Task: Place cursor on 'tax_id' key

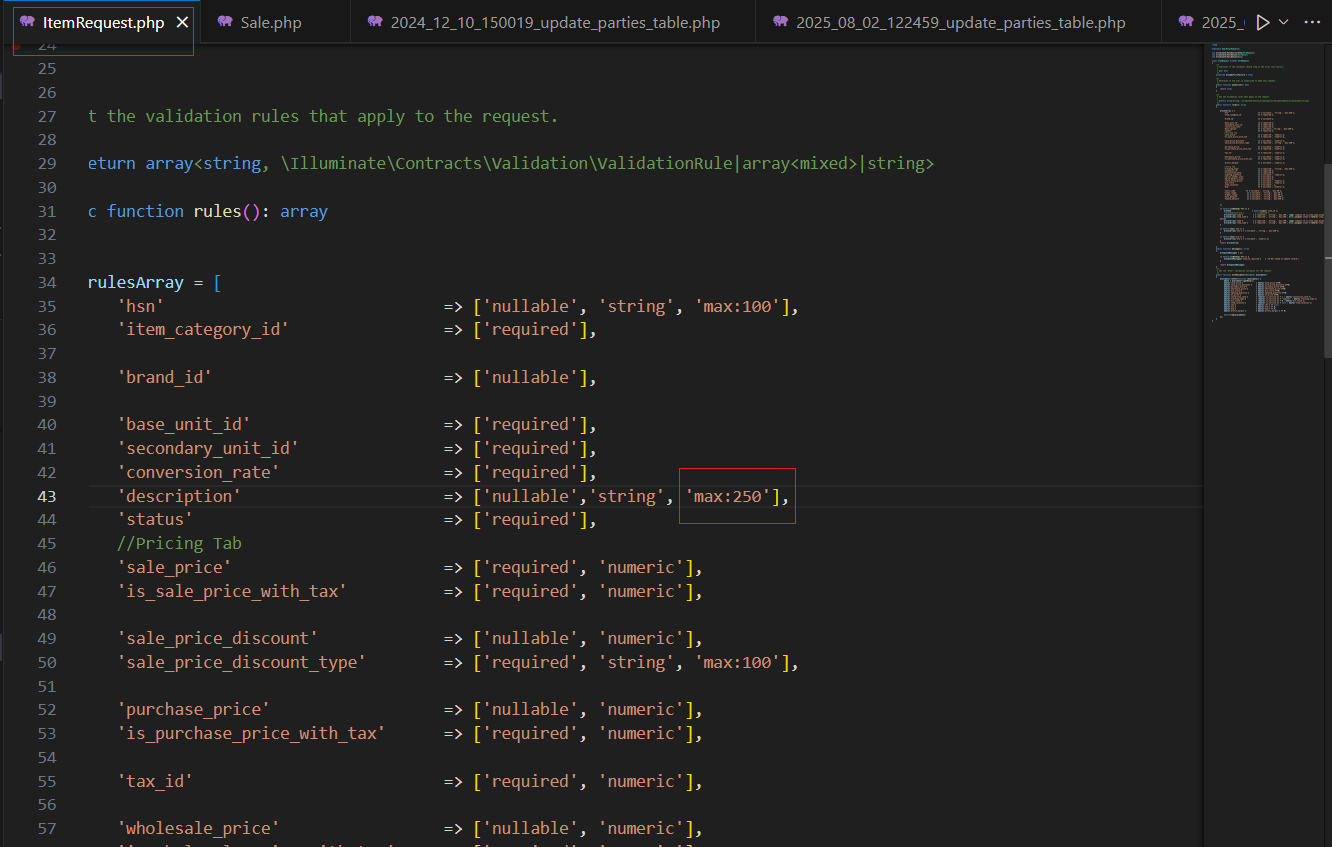Action: (155, 781)
